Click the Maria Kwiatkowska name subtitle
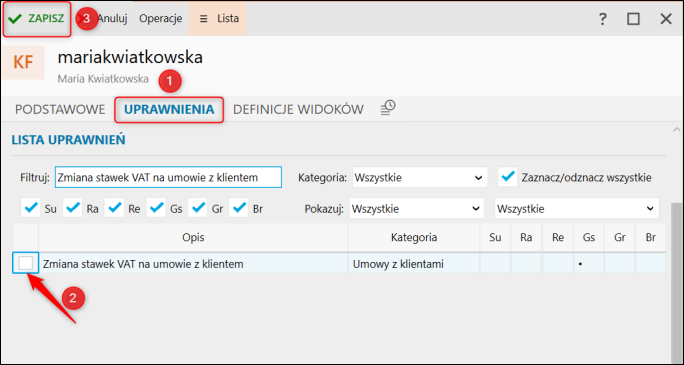Viewport: 684px width, 365px height. coord(103,79)
